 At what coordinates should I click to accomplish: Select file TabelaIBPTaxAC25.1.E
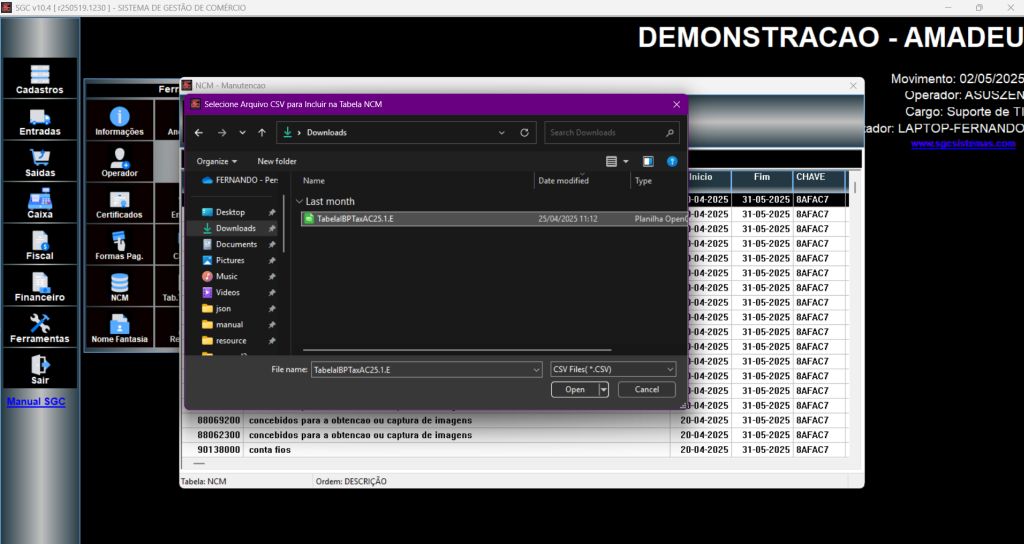coord(494,219)
